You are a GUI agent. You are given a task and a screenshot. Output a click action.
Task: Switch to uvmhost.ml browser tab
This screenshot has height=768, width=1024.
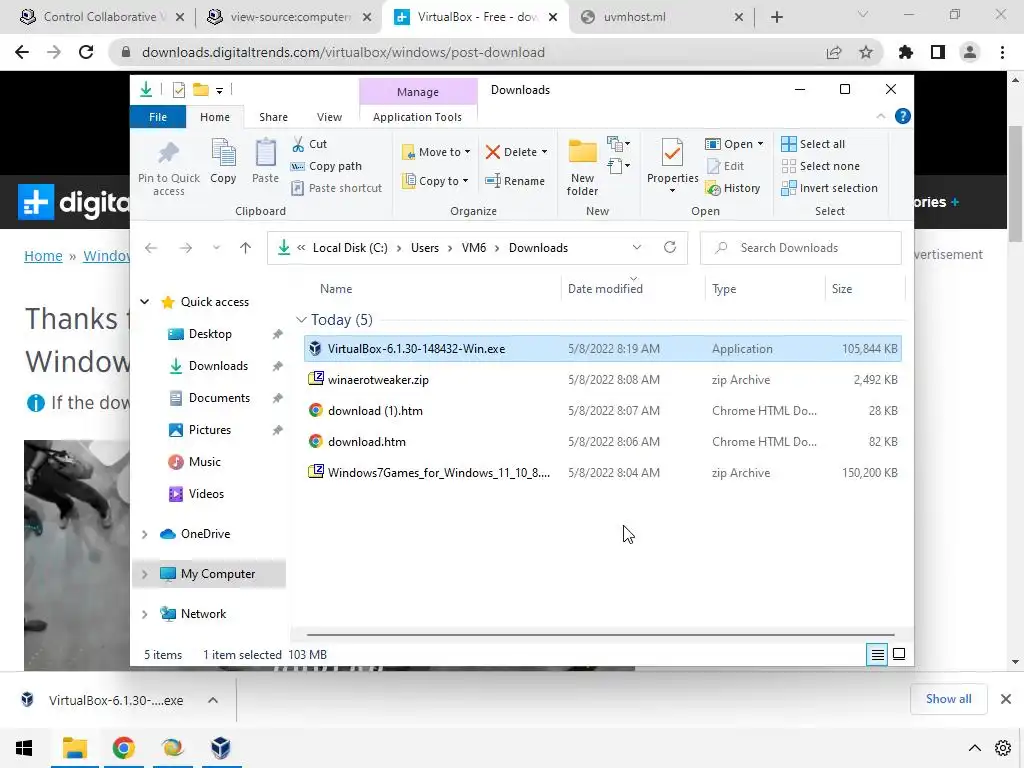[x=662, y=17]
